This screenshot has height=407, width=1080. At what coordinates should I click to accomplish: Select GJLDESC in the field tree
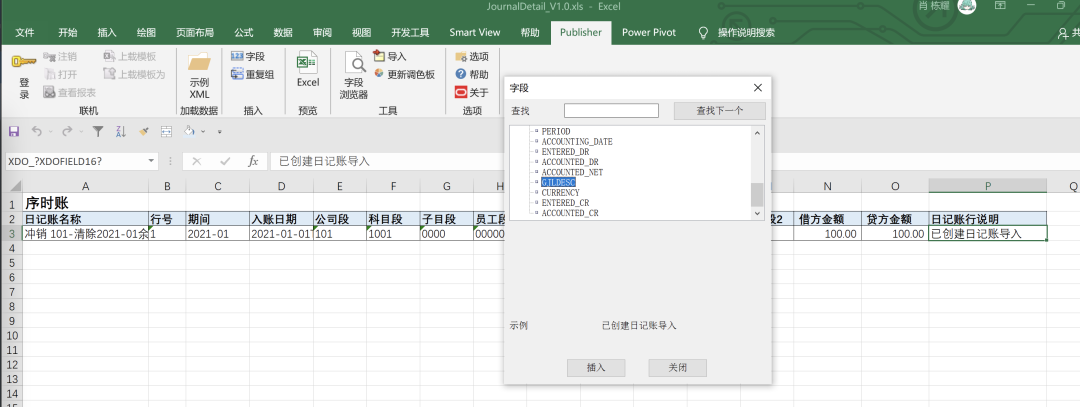pos(559,182)
